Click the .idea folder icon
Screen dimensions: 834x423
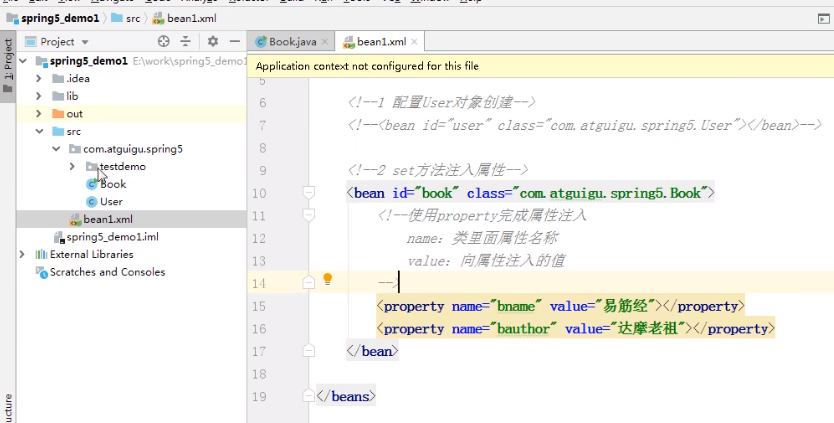click(x=59, y=79)
